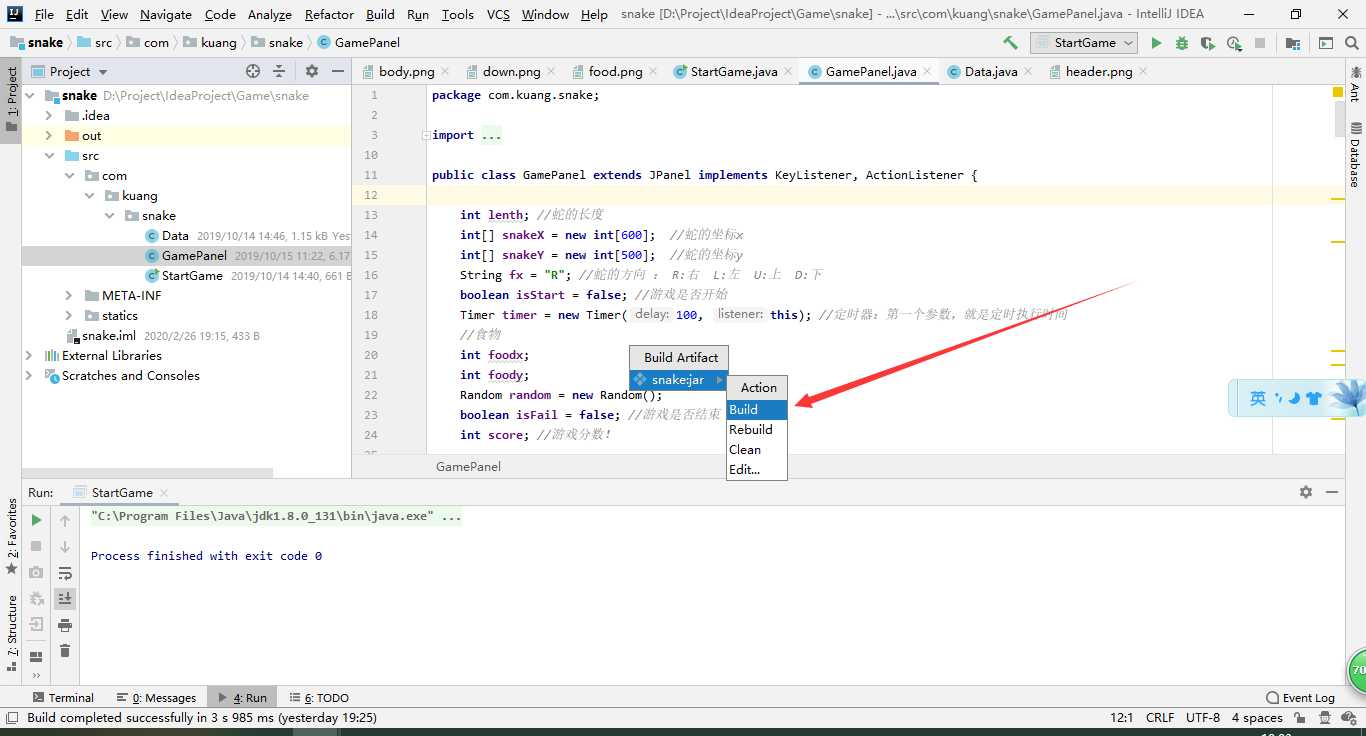Open the Build menu

point(380,14)
